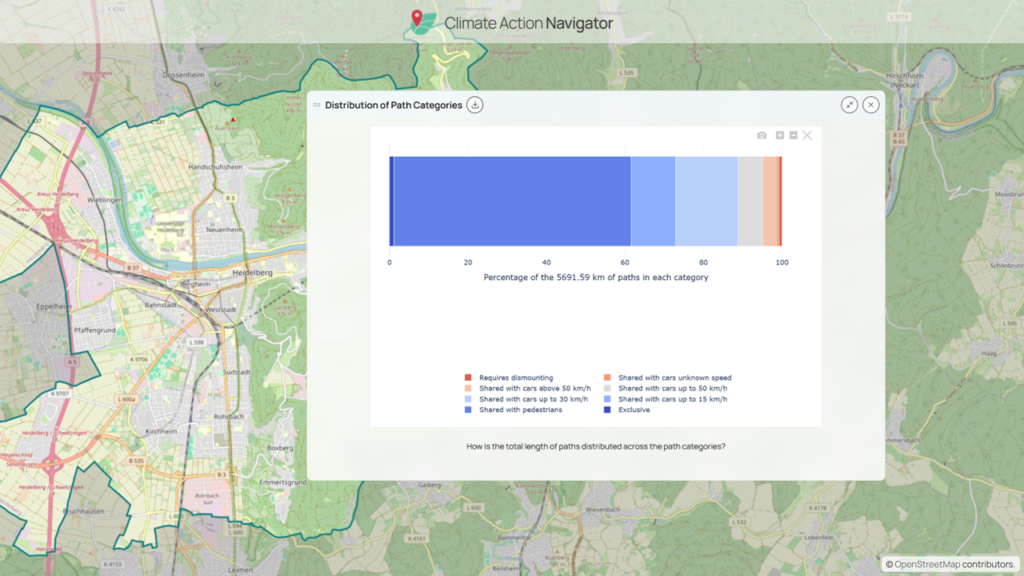The height and width of the screenshot is (576, 1024).
Task: Click the download icon beside Distribution of Path Categories
Action: tap(475, 104)
